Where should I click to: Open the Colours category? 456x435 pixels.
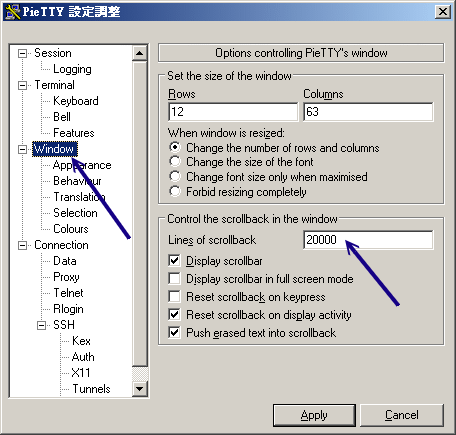pos(71,229)
